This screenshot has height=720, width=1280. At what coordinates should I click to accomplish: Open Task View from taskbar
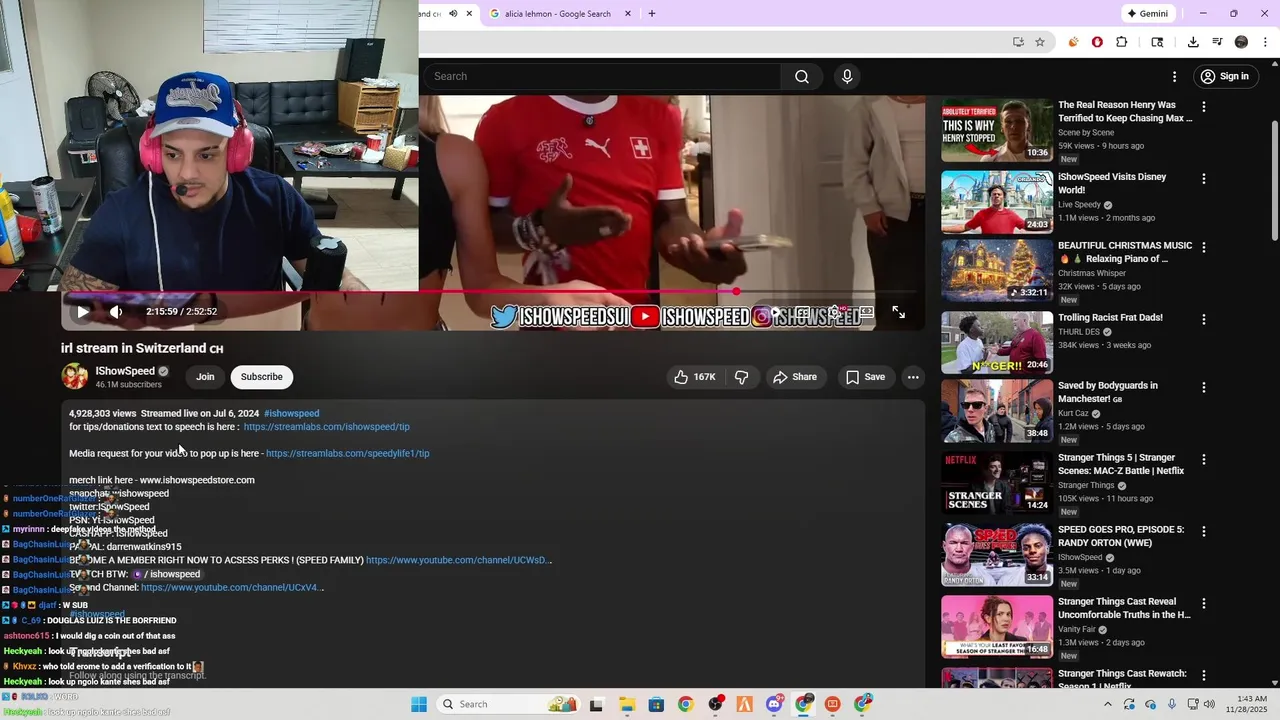pos(596,704)
